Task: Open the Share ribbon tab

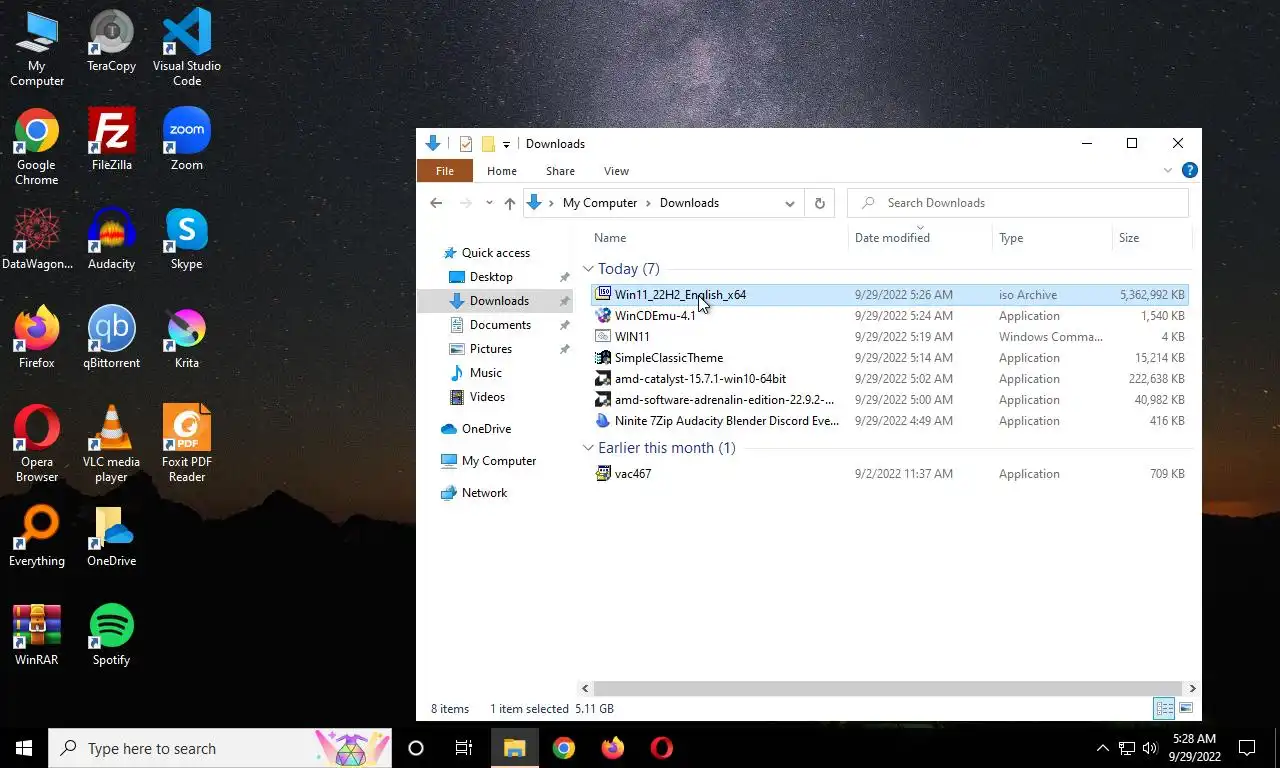Action: 560,171
